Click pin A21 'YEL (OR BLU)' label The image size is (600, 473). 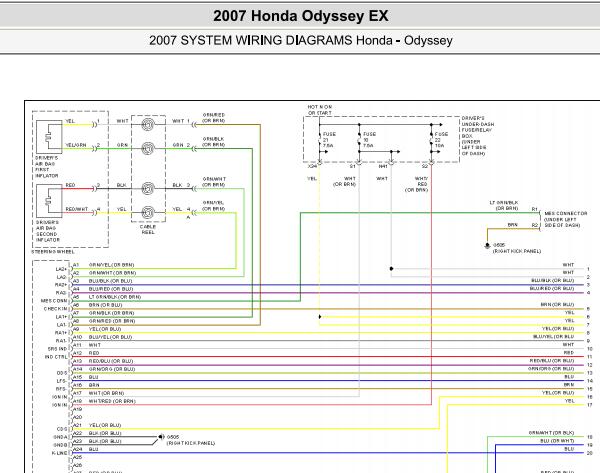[105, 426]
